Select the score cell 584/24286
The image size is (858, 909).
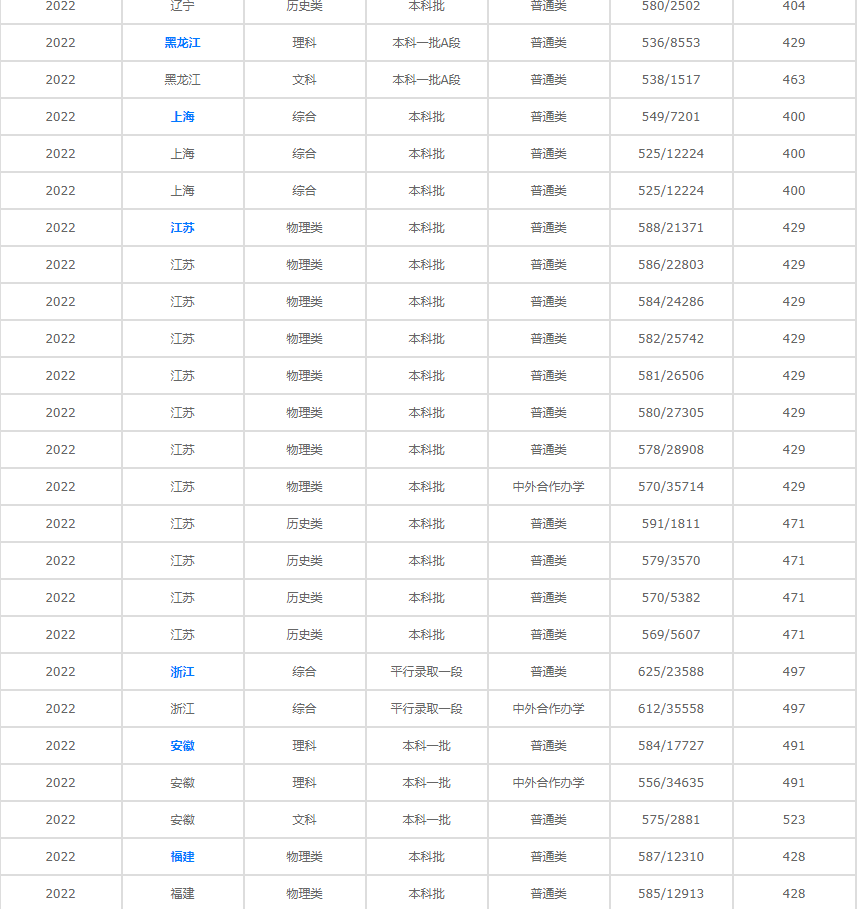(x=671, y=302)
